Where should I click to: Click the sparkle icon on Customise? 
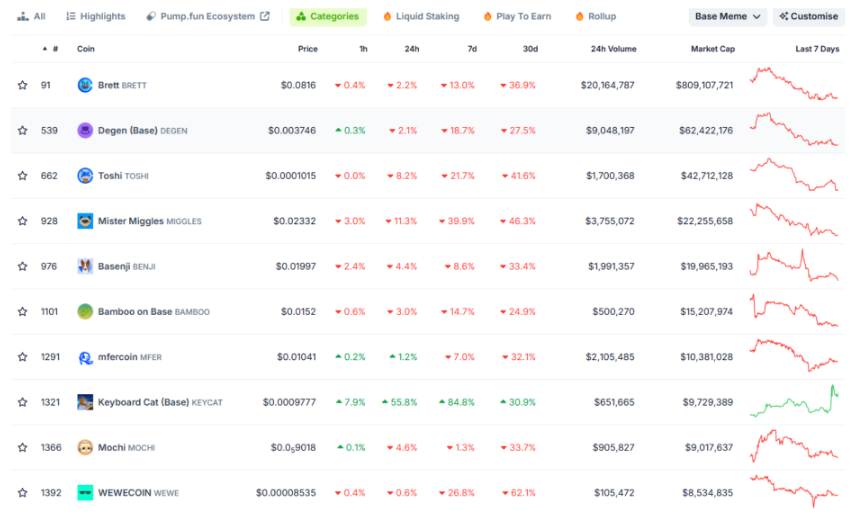(x=784, y=16)
